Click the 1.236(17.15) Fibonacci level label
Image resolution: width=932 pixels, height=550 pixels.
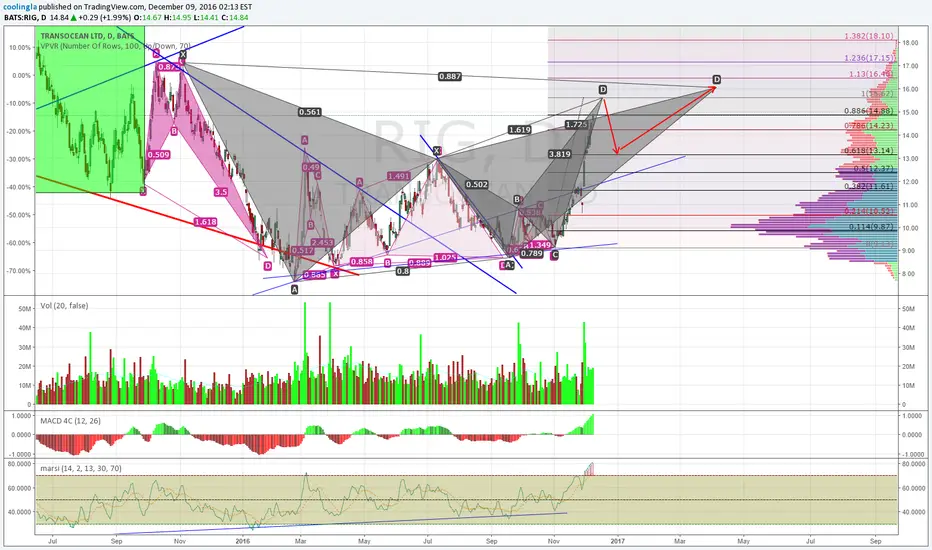click(868, 58)
